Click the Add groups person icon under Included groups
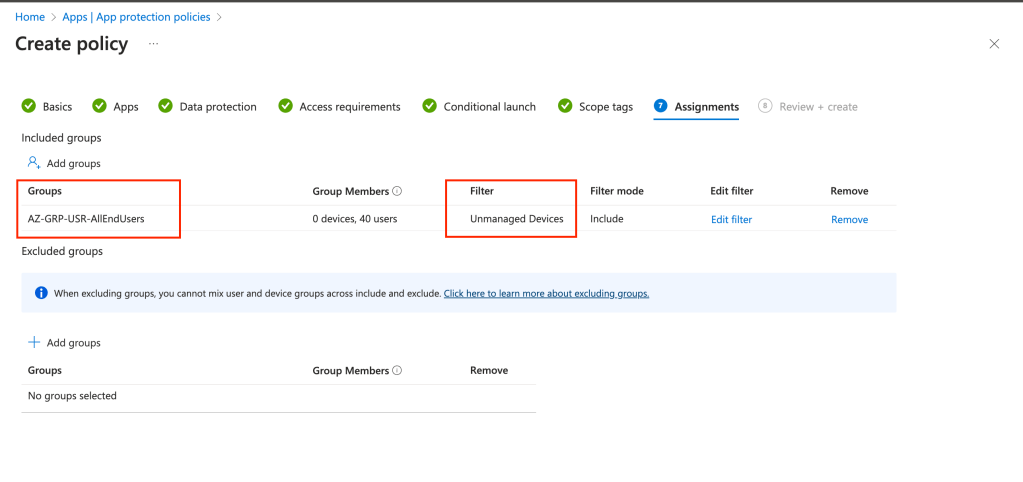 (34, 163)
